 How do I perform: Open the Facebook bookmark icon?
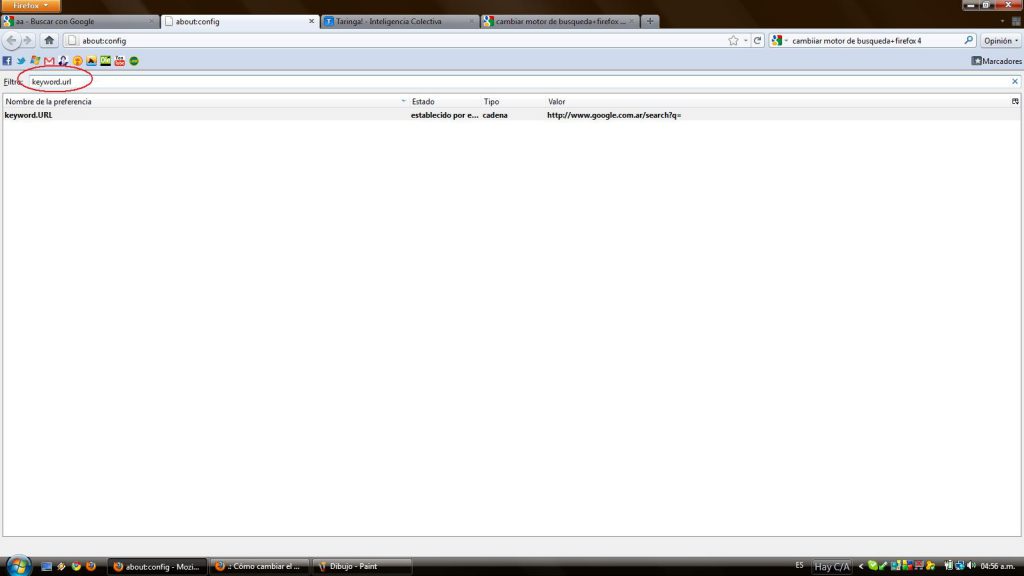click(7, 61)
